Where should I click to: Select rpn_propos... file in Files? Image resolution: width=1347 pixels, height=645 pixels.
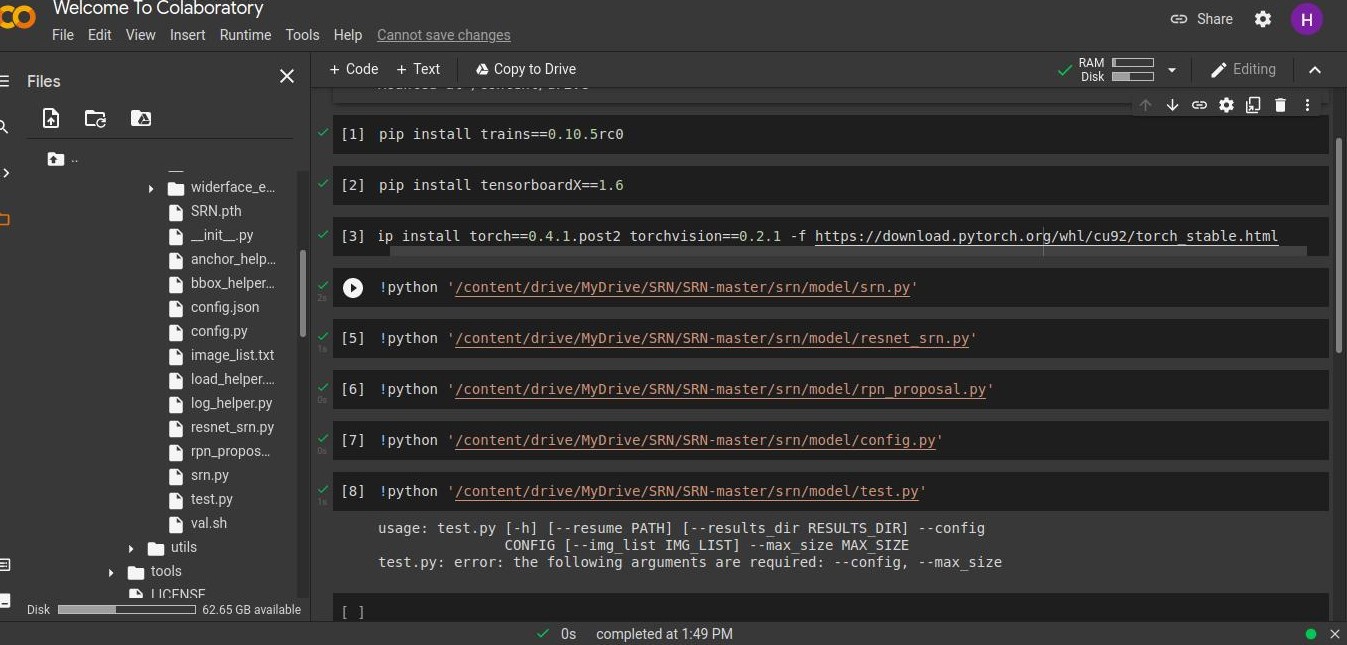tap(230, 451)
